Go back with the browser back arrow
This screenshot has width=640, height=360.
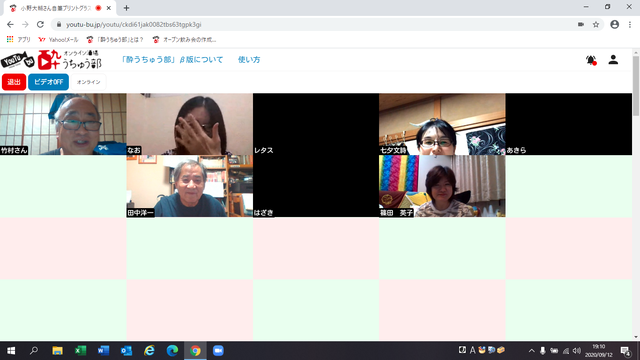tap(10, 24)
